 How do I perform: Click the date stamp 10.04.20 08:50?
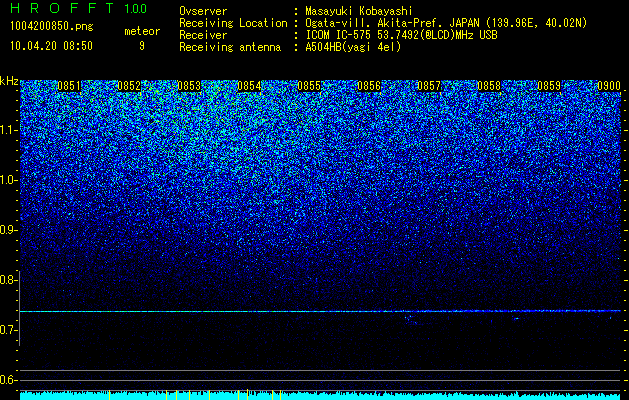[x=51, y=46]
